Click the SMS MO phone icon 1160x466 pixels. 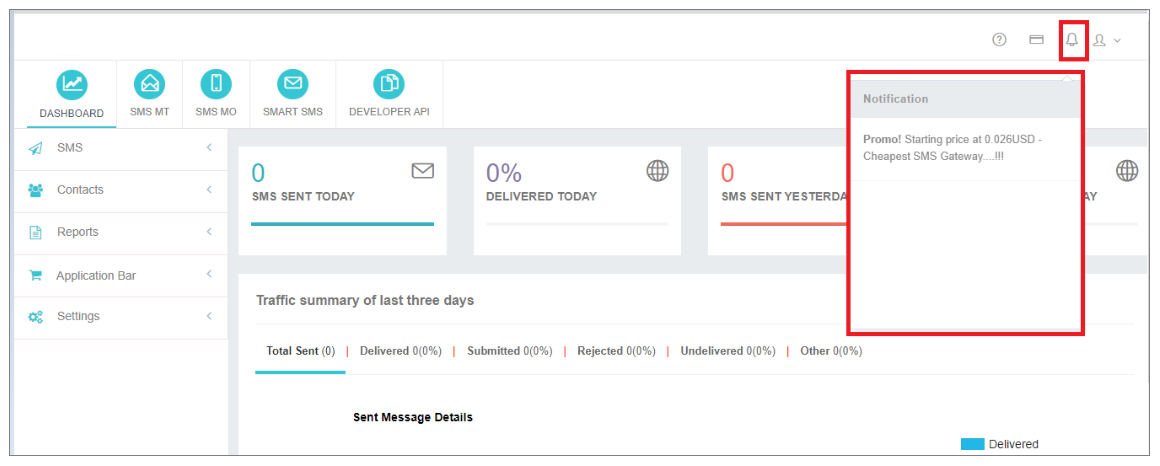(x=216, y=84)
